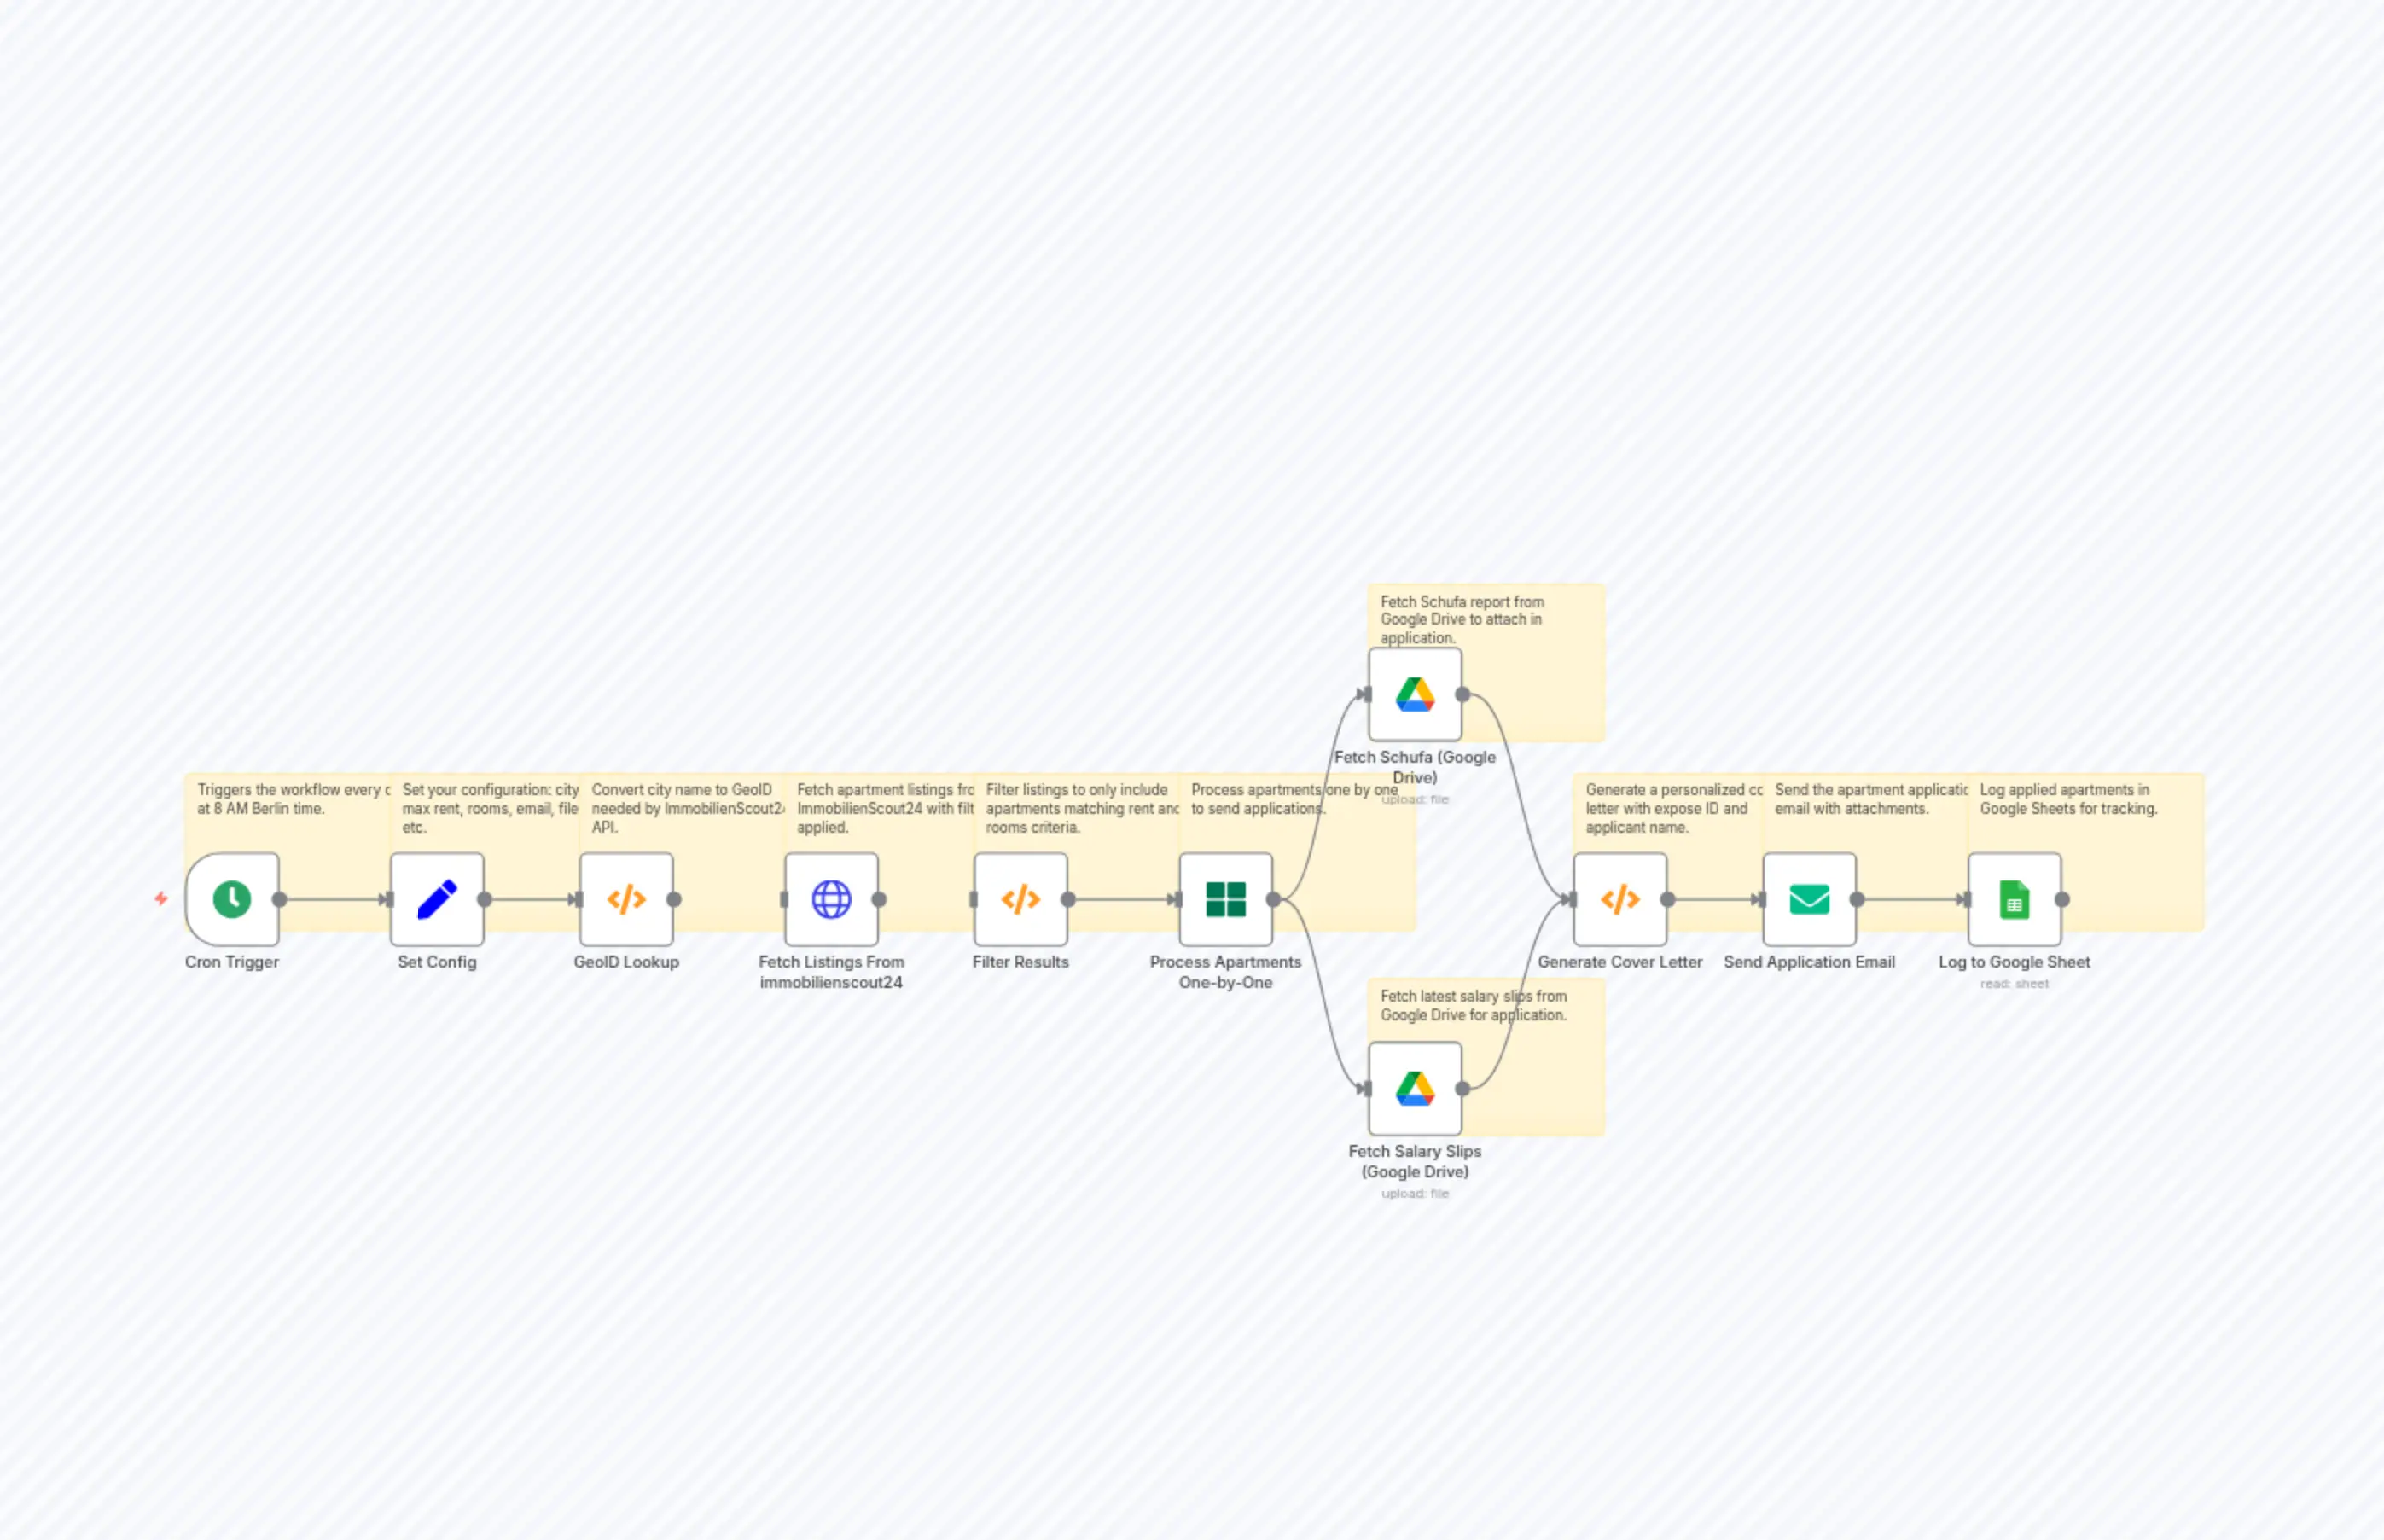Click the Cron Trigger node label

point(231,962)
